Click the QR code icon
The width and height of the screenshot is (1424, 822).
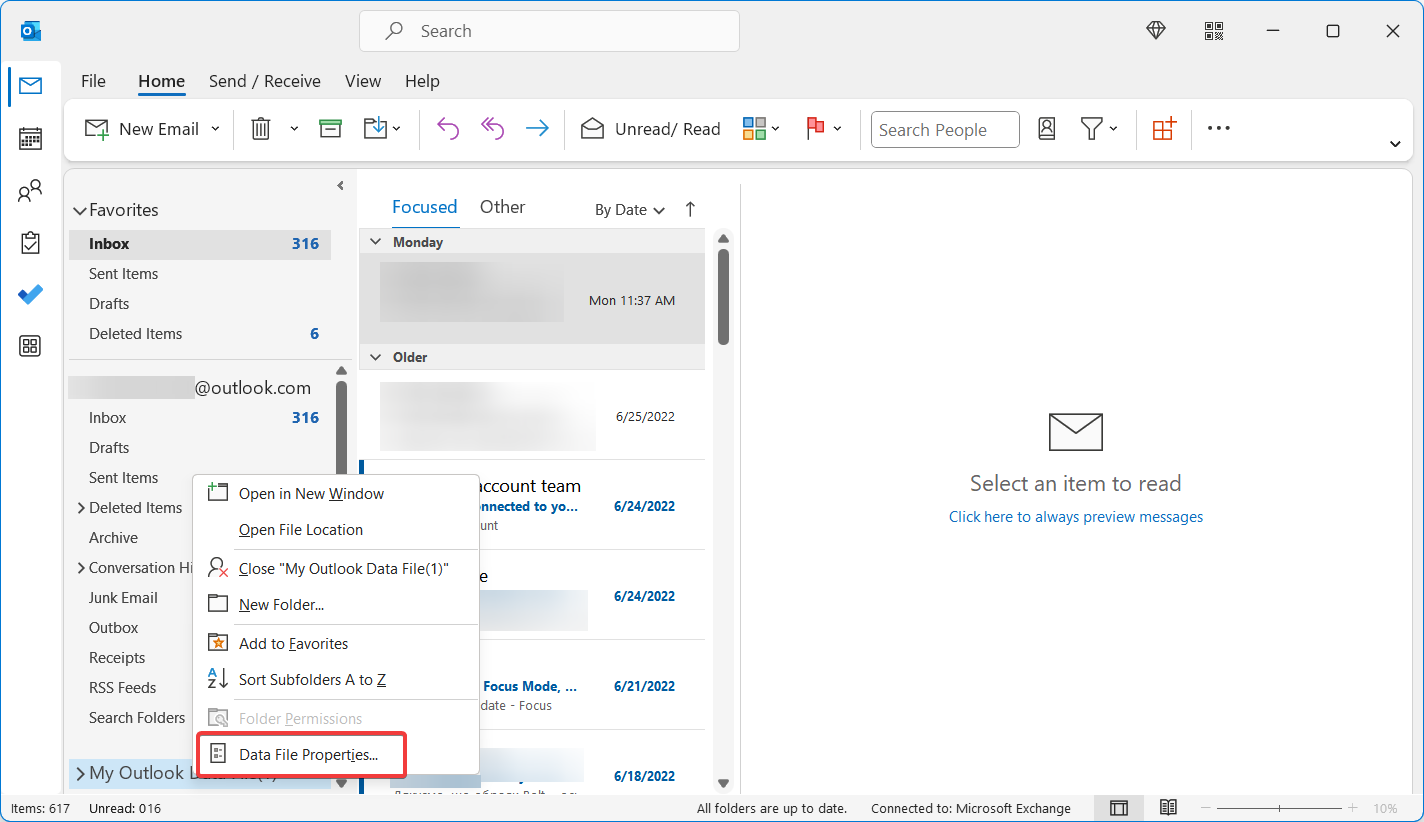1215,31
